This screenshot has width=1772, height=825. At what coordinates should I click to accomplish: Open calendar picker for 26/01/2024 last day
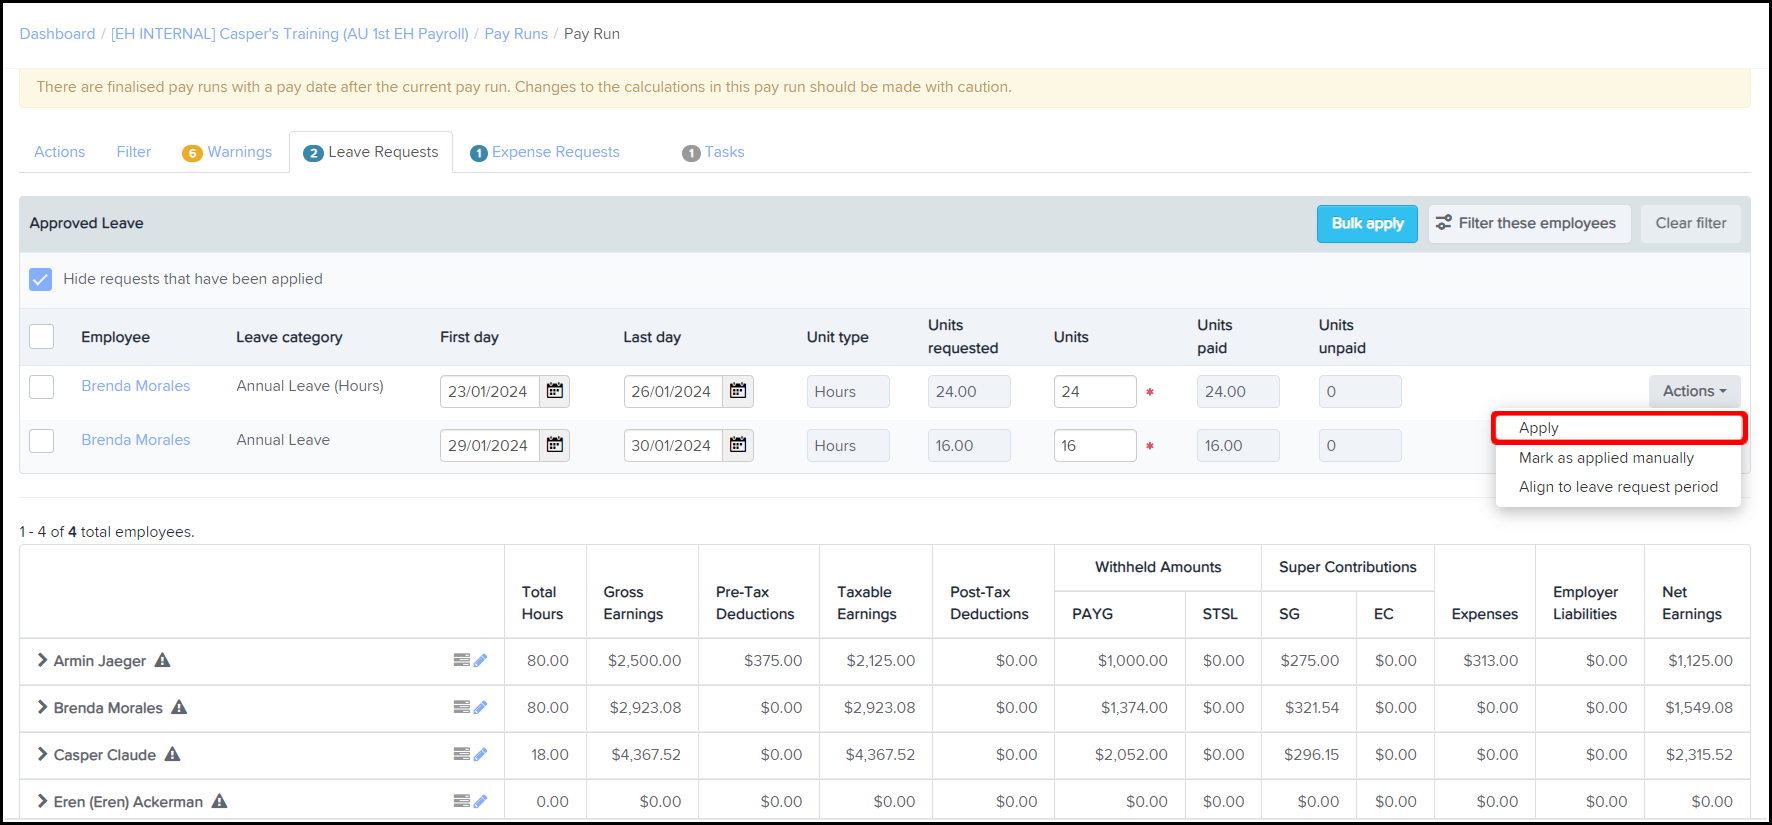[x=738, y=391]
